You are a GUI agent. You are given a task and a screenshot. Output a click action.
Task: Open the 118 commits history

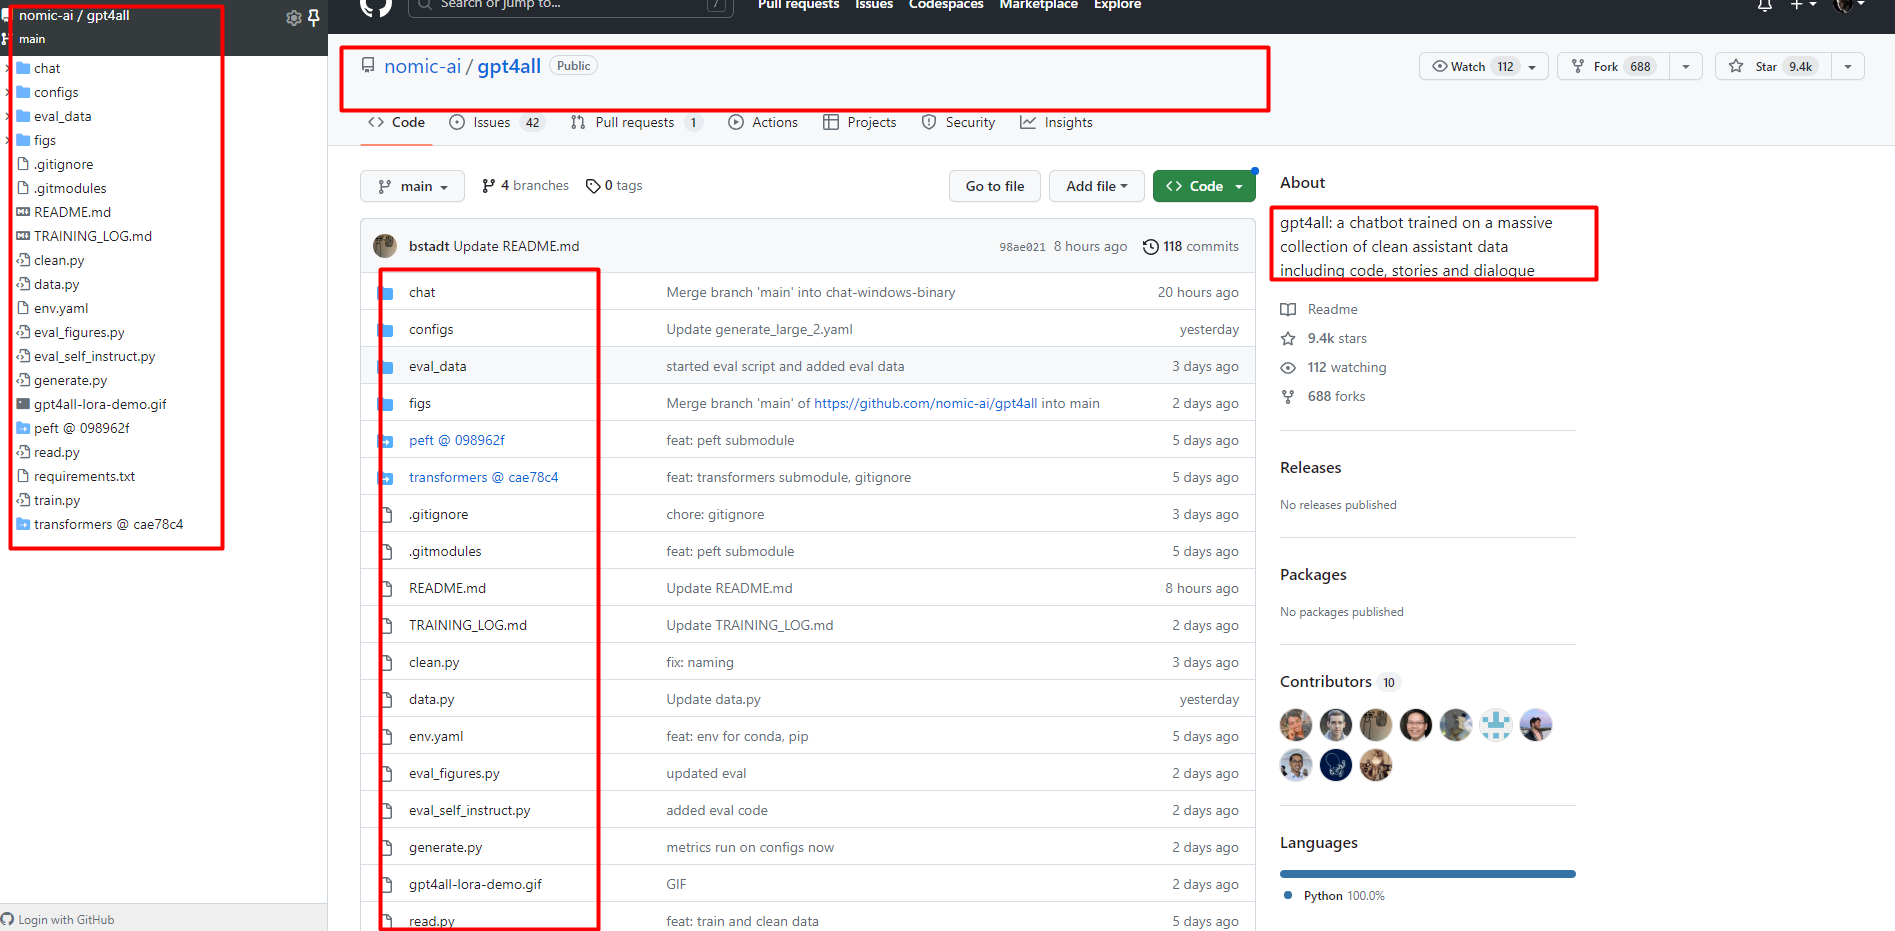pos(1191,246)
